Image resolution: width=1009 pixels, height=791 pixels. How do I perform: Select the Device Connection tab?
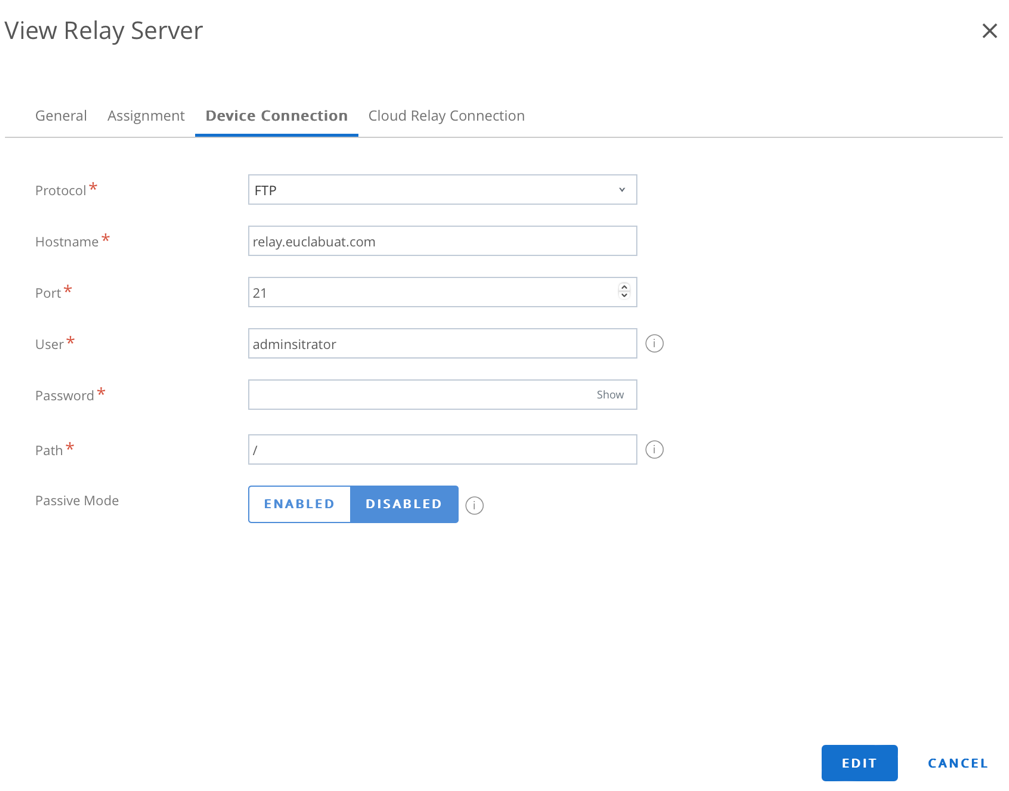click(x=276, y=116)
